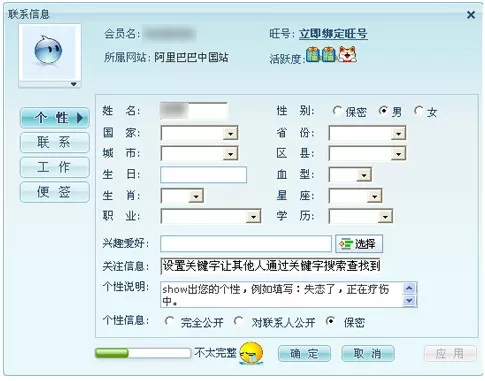Click the blue avatar profile picture
This screenshot has width=485, height=381.
pyautogui.click(x=49, y=52)
